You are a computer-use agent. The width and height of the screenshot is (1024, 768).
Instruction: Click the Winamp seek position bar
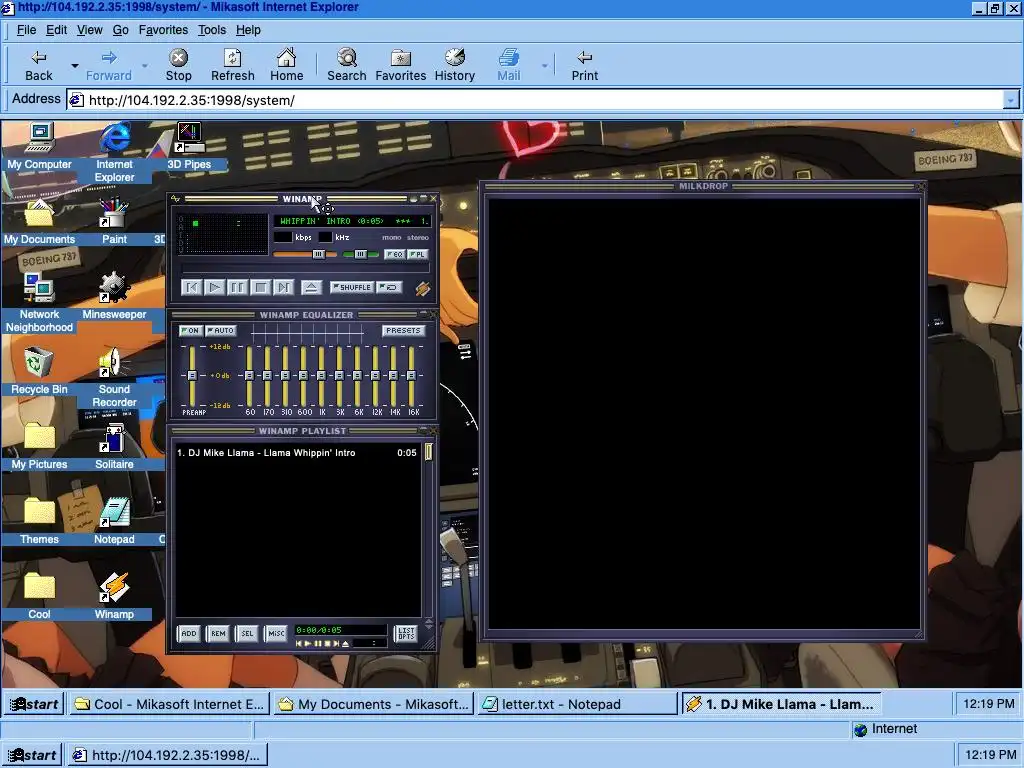click(x=305, y=268)
